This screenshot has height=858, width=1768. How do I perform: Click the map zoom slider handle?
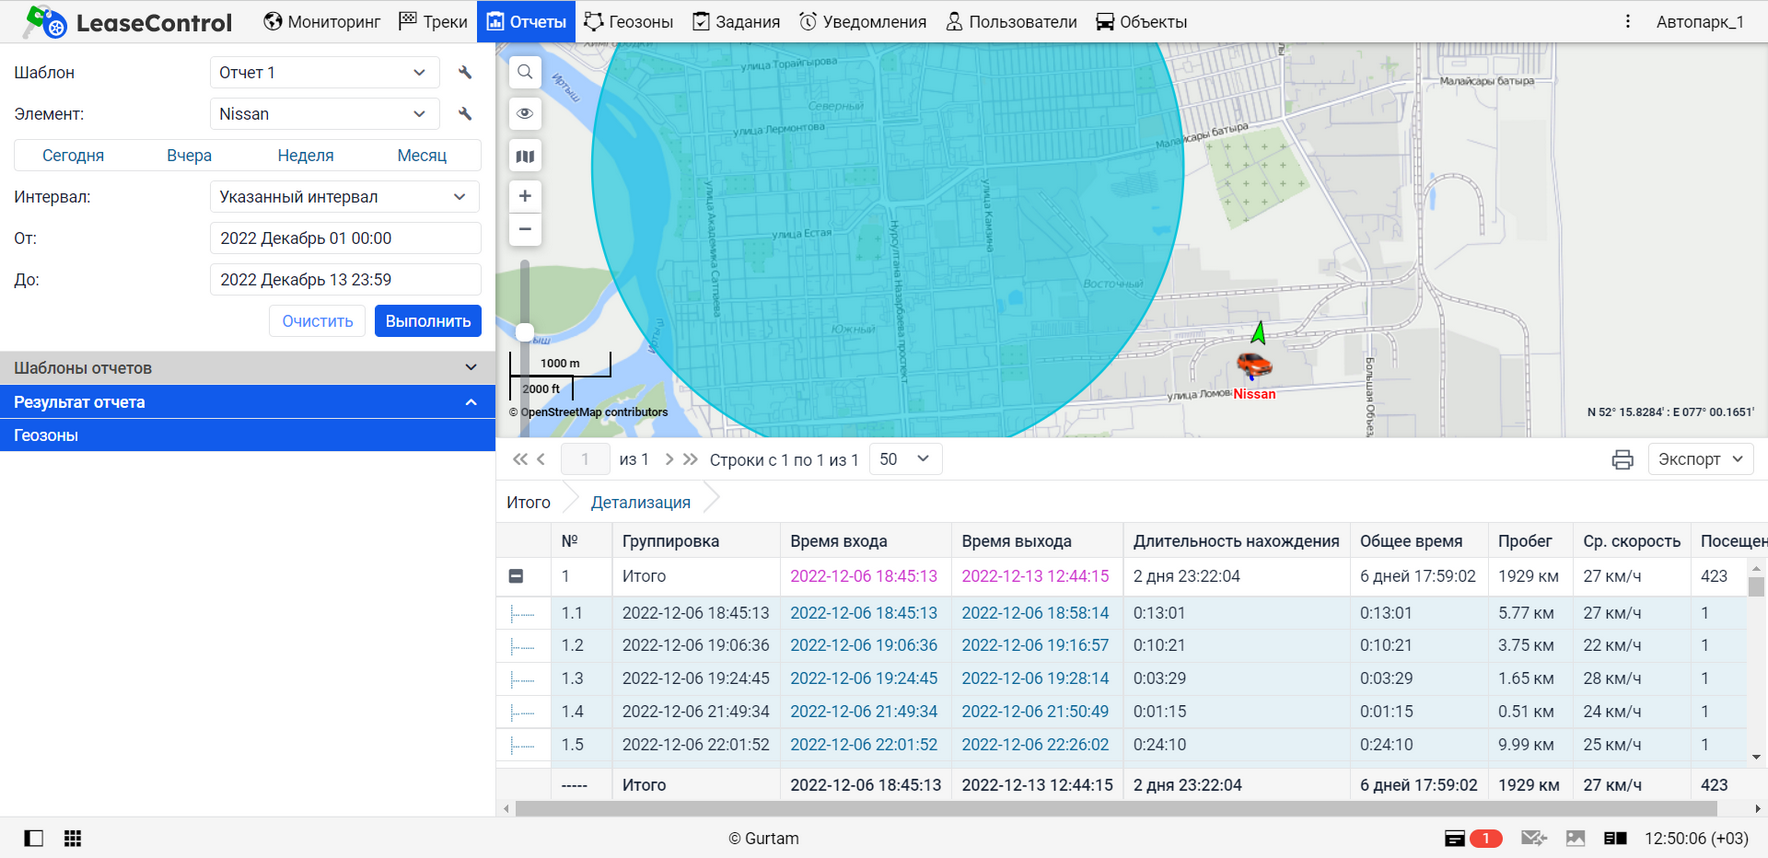(525, 332)
